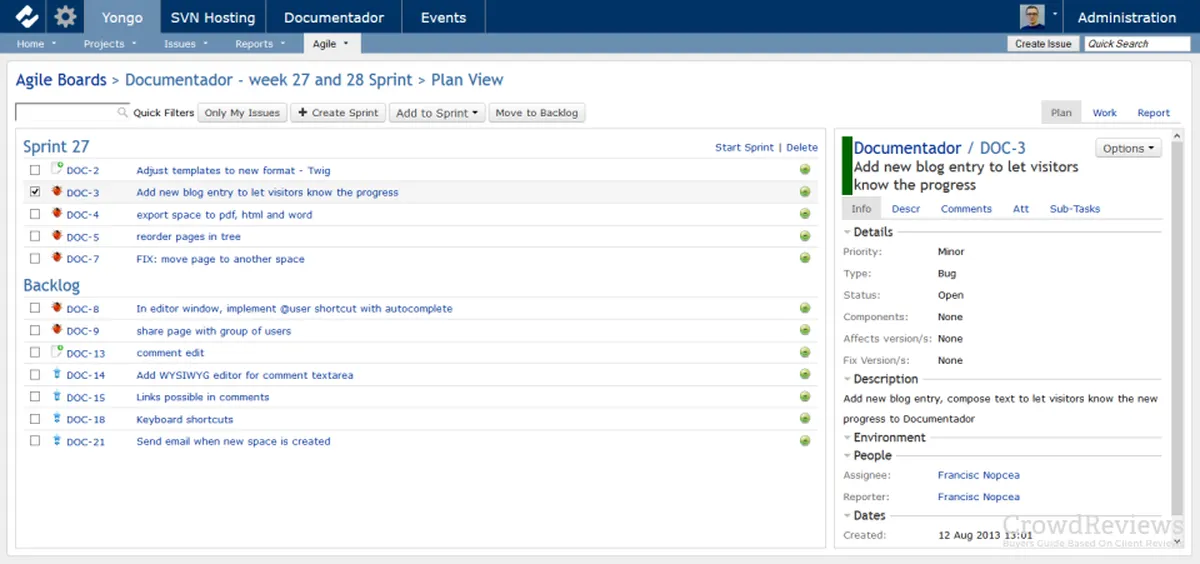Open the Options dropdown for DOC-3

[x=1129, y=148]
